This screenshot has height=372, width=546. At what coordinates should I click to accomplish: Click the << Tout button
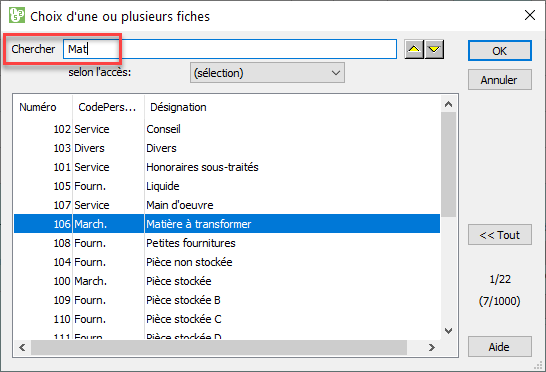click(500, 235)
